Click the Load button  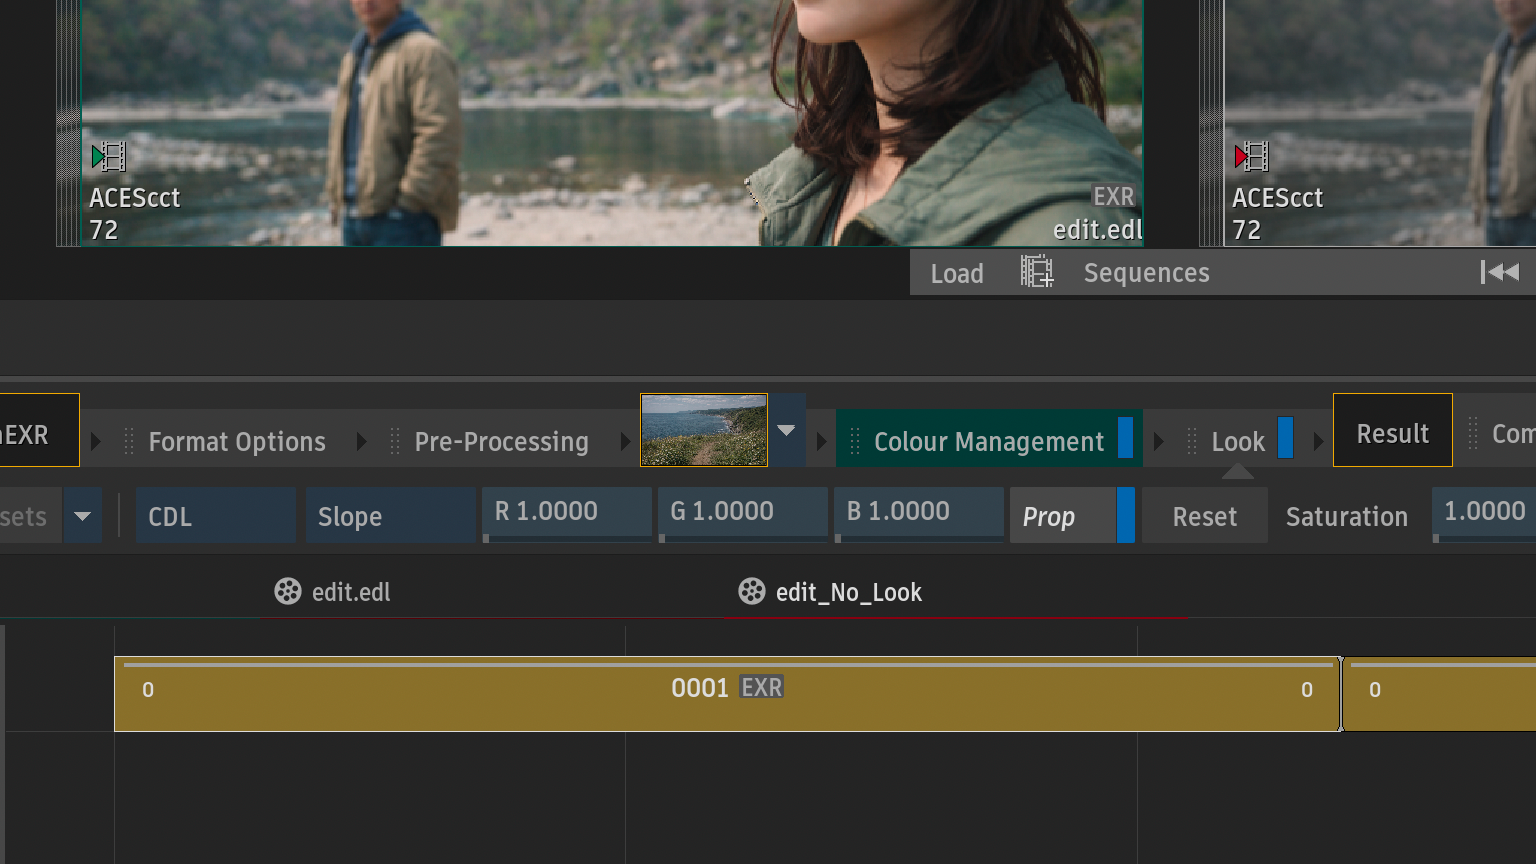(957, 273)
